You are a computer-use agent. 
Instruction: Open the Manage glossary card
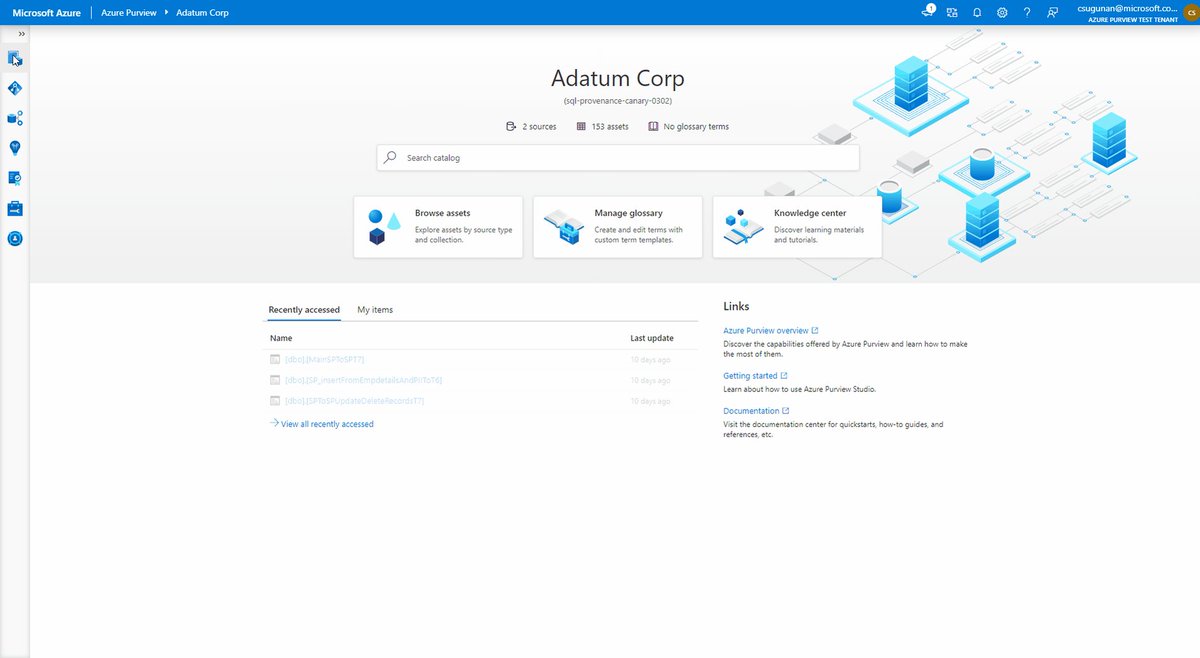pyautogui.click(x=617, y=227)
